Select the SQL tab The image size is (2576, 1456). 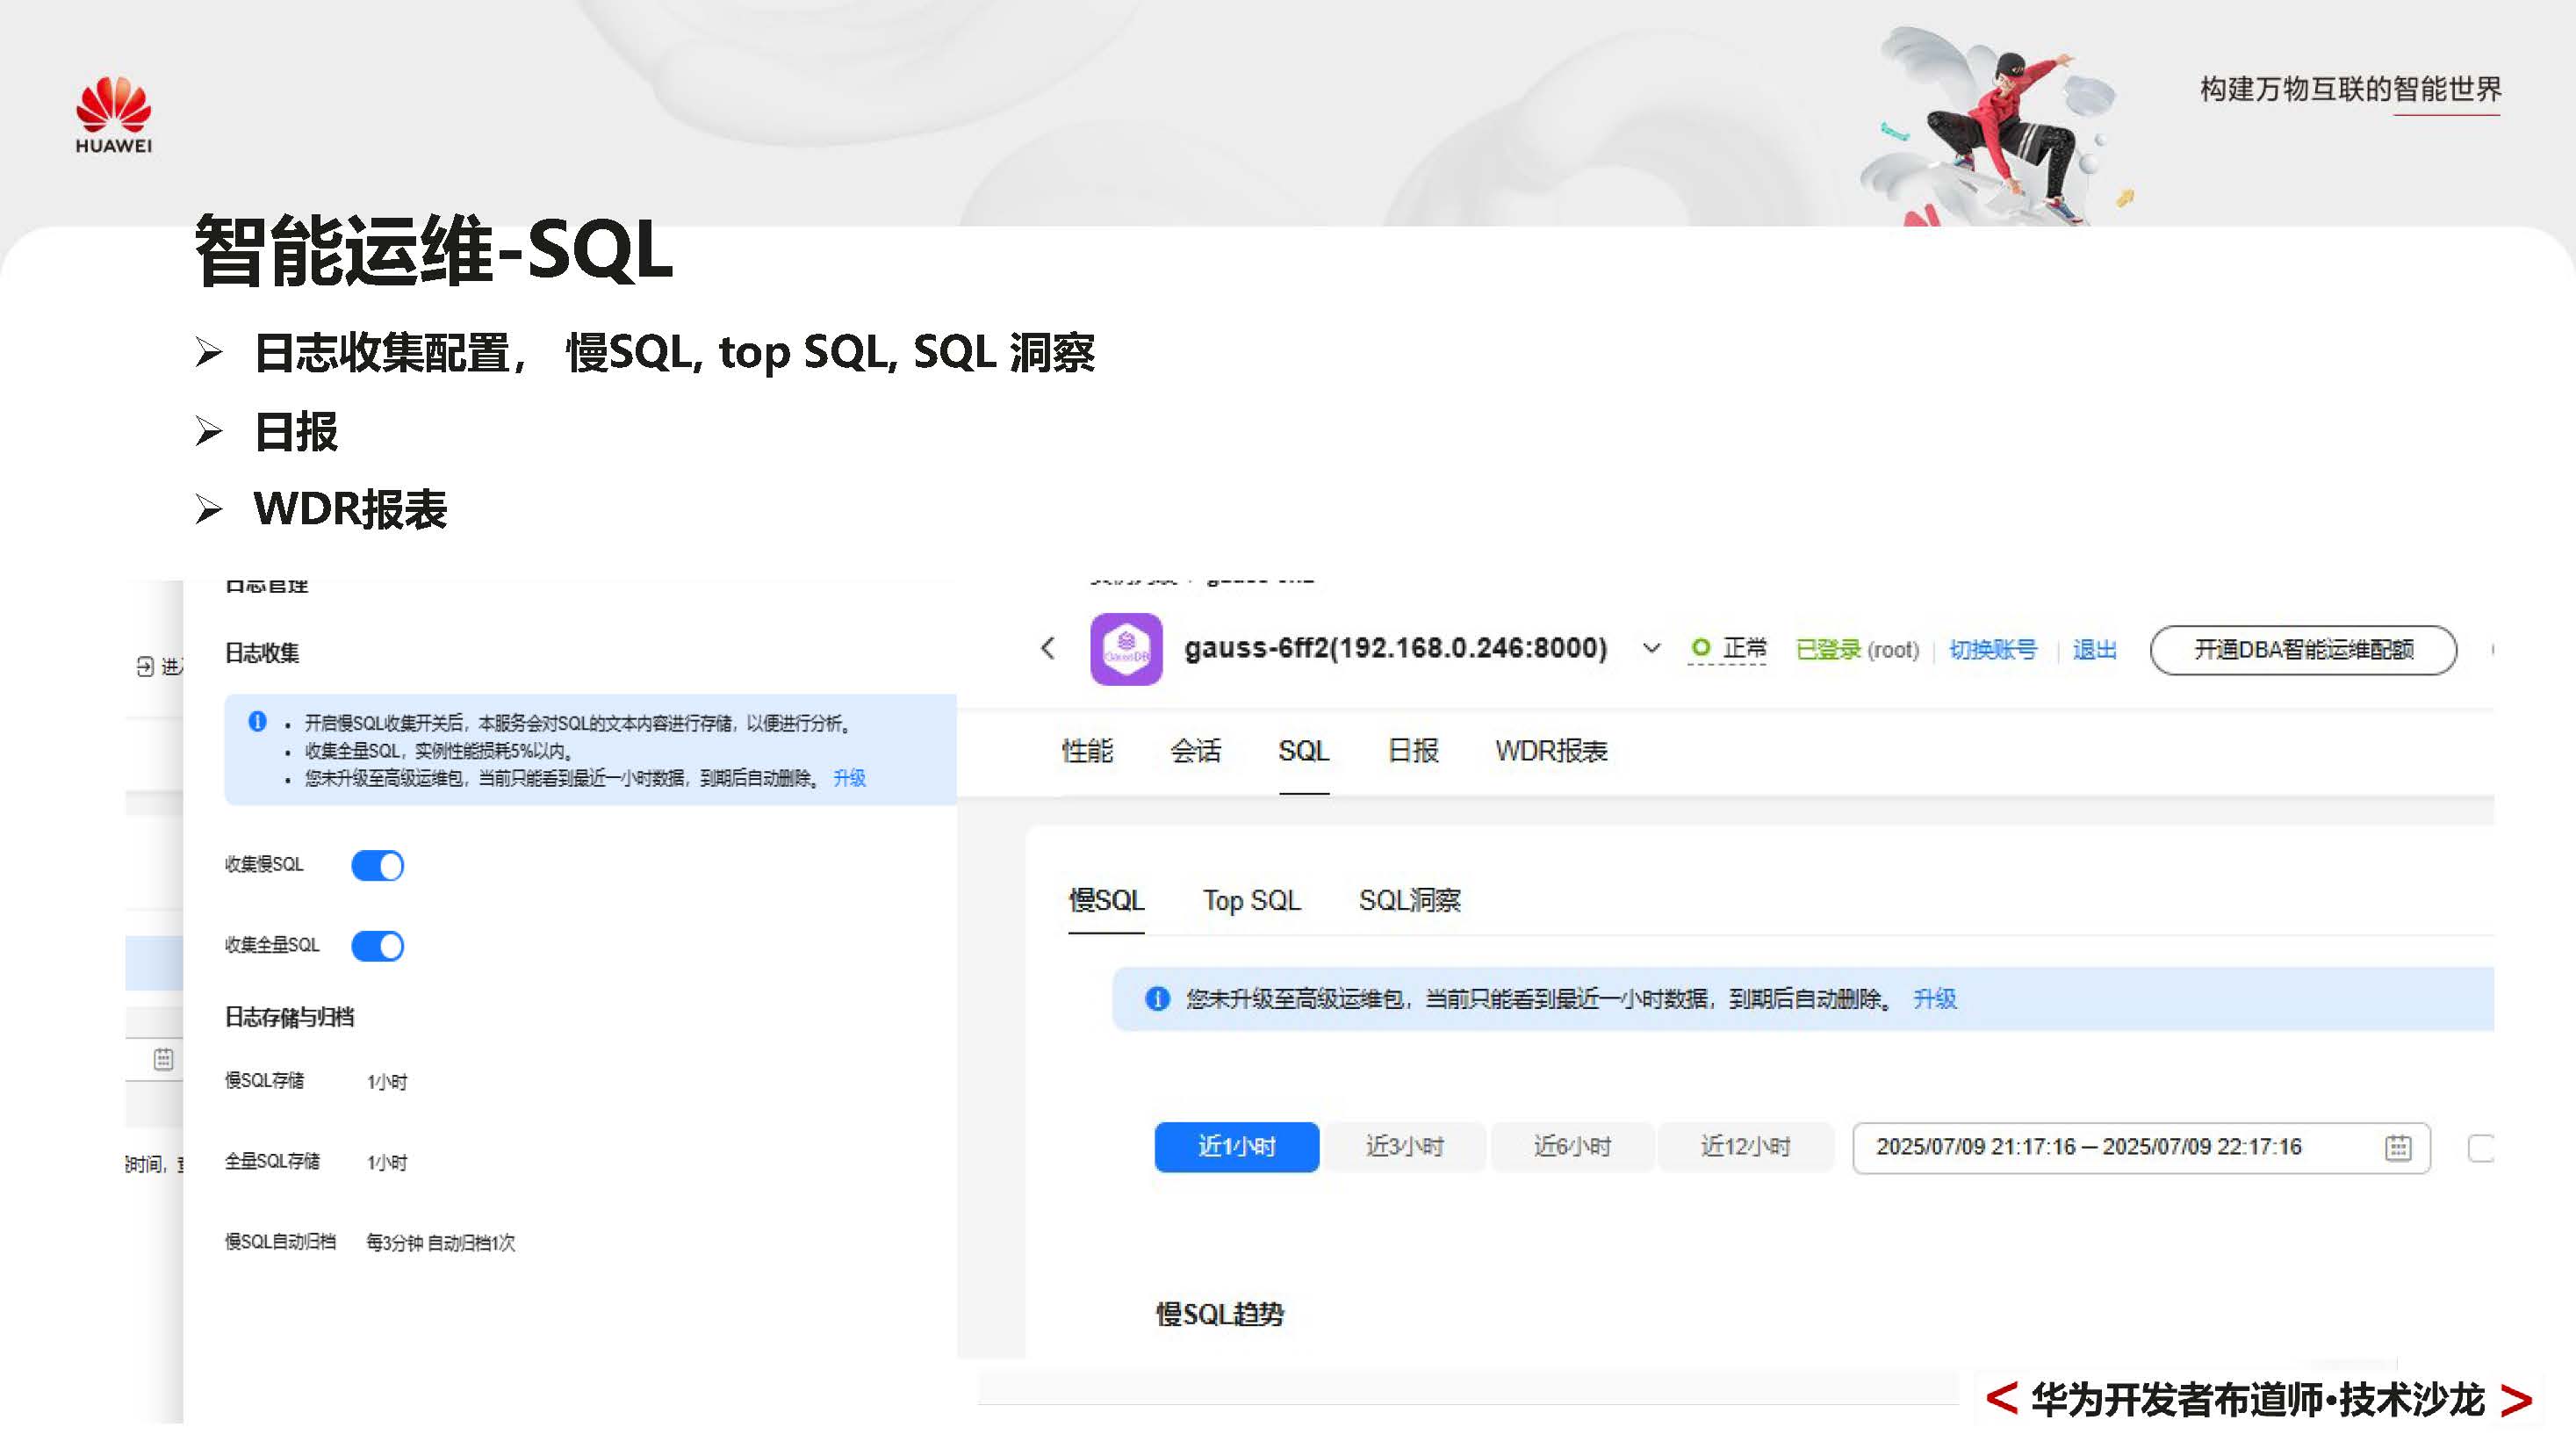click(x=1303, y=751)
